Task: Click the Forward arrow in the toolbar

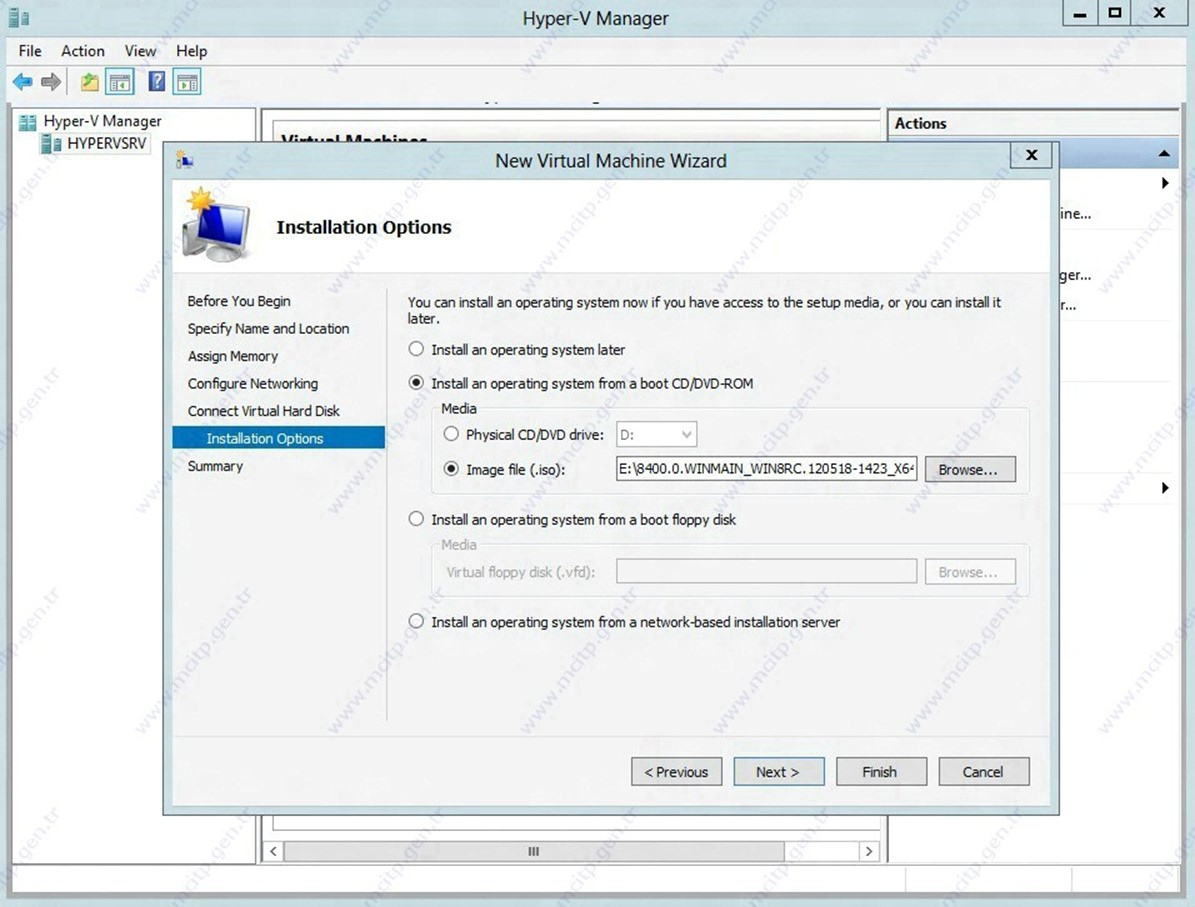Action: 51,82
